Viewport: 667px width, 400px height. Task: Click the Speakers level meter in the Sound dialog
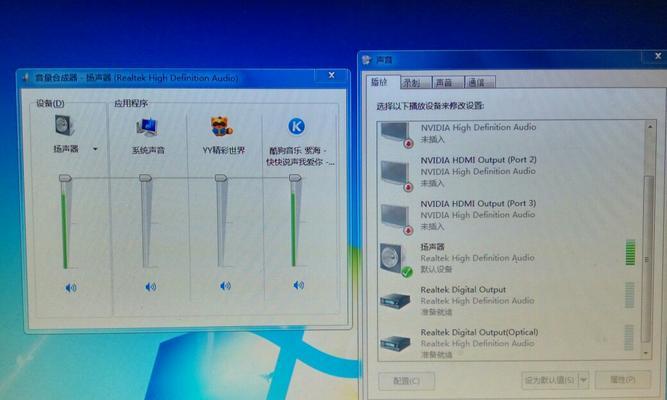[630, 252]
